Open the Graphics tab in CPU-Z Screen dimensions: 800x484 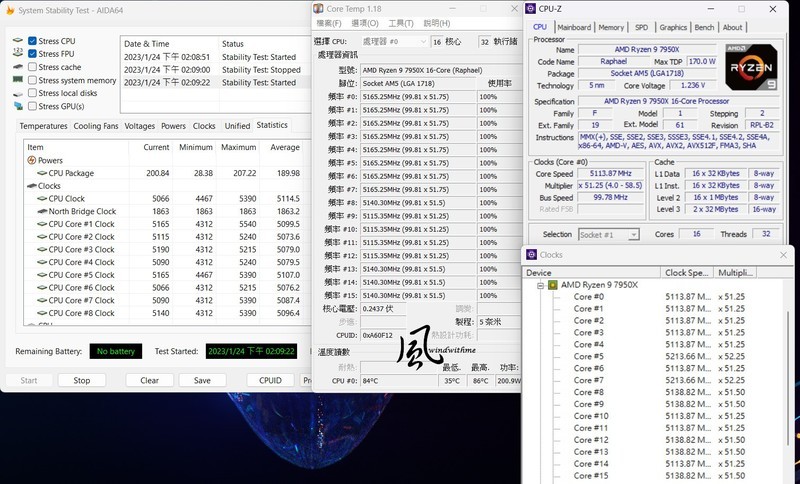(x=673, y=28)
